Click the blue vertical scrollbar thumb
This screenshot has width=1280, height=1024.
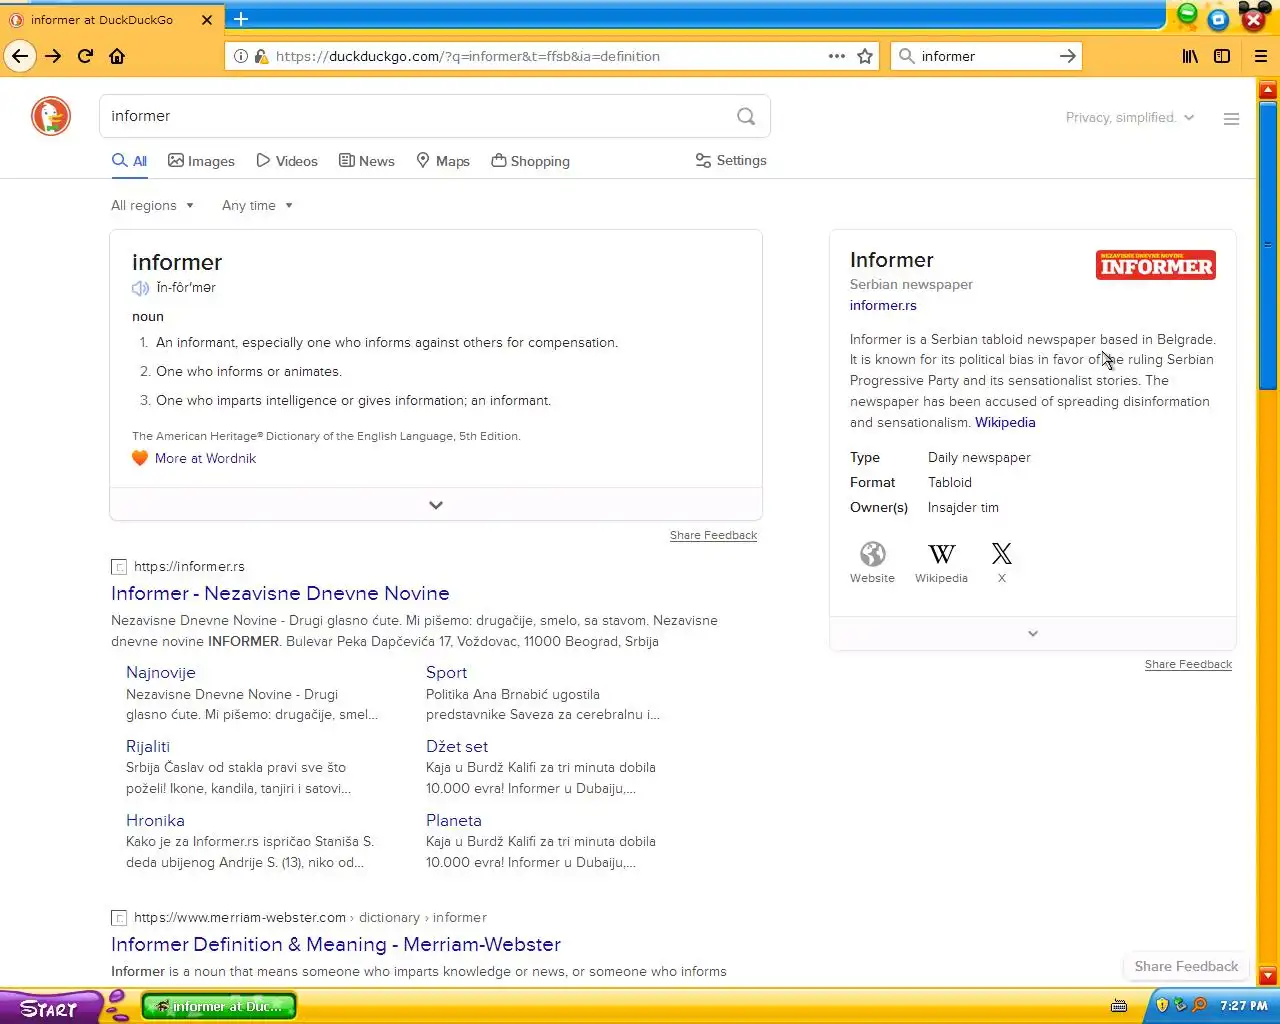click(1268, 243)
